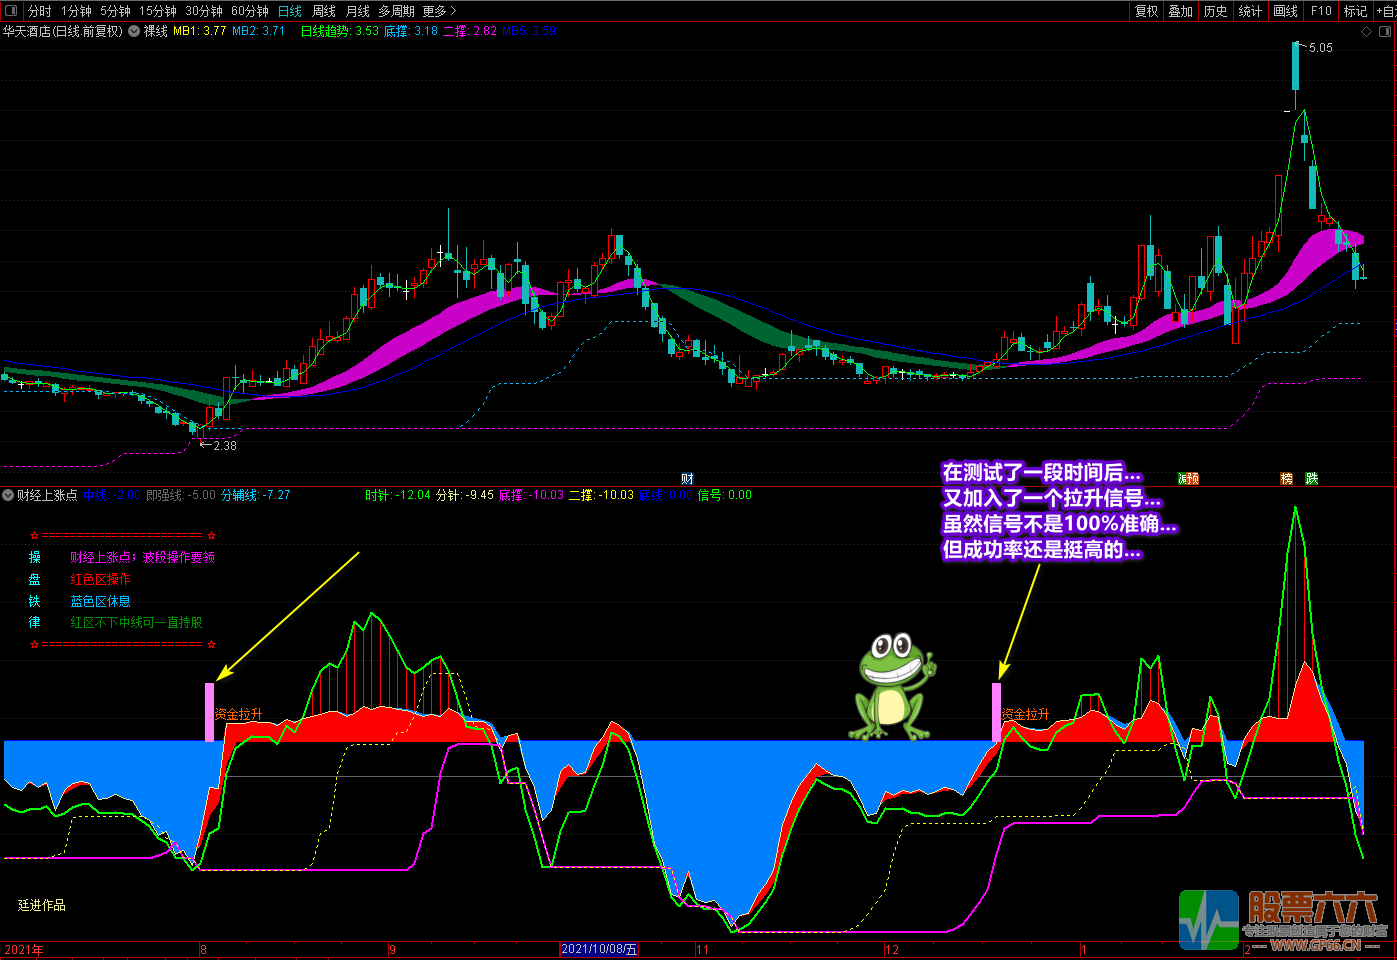This screenshot has width=1397, height=960.
Task: Expand the 裸线 indicator dropdown arrow
Action: (134, 31)
